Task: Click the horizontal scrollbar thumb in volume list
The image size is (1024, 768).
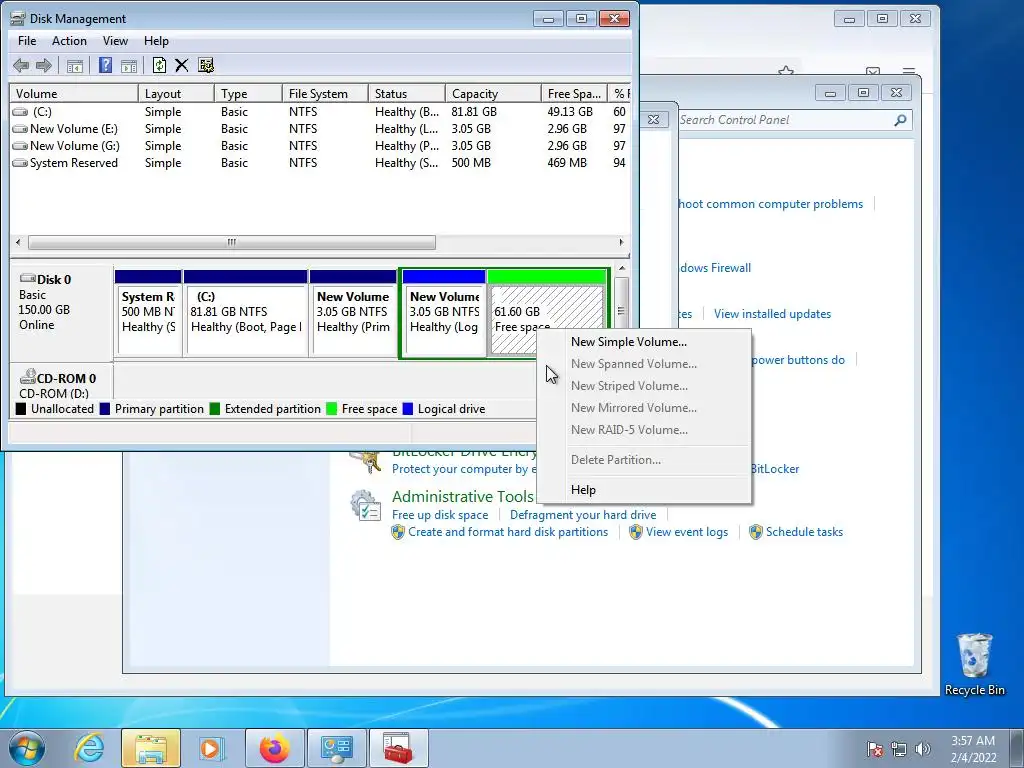Action: 232,242
